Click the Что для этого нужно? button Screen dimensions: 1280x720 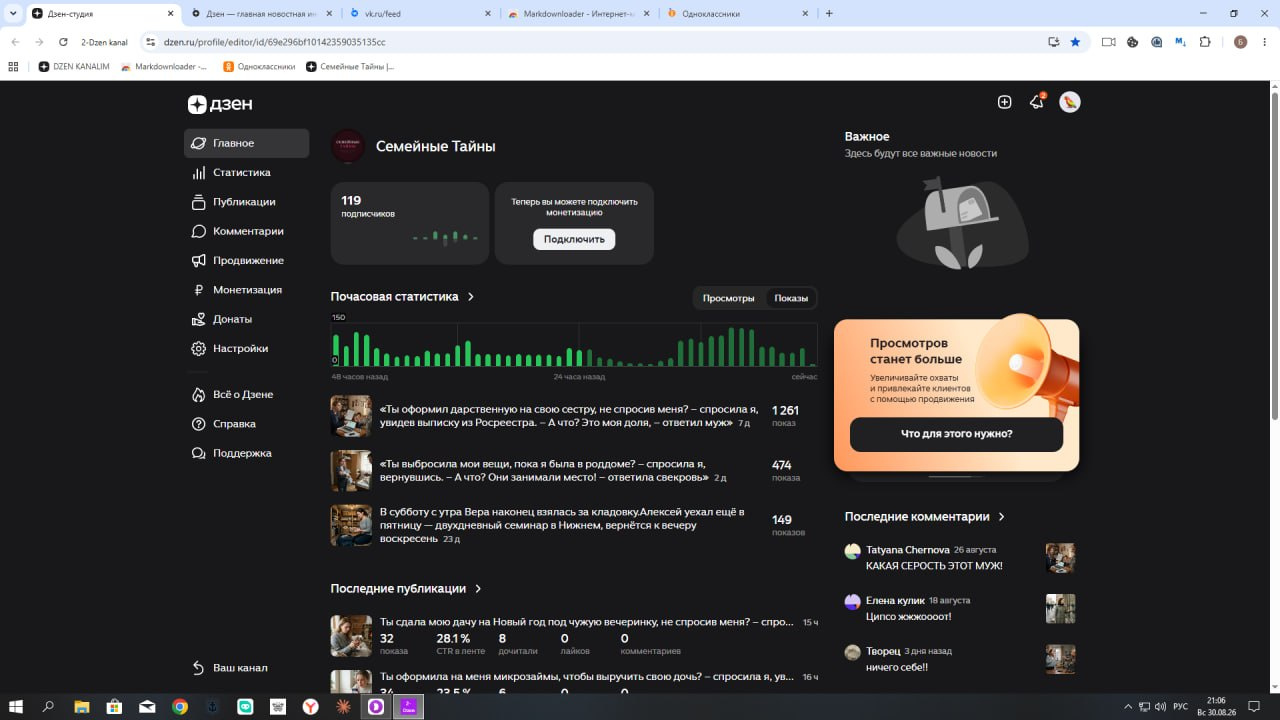[x=956, y=434]
